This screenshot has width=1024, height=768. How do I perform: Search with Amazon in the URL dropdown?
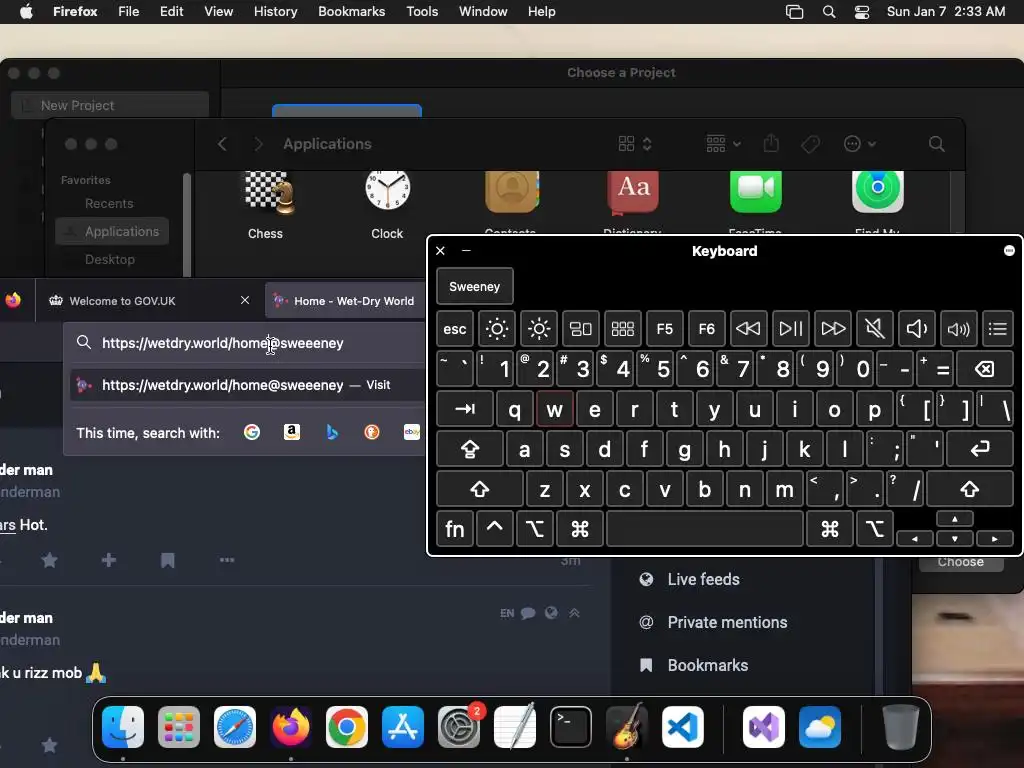click(x=292, y=432)
